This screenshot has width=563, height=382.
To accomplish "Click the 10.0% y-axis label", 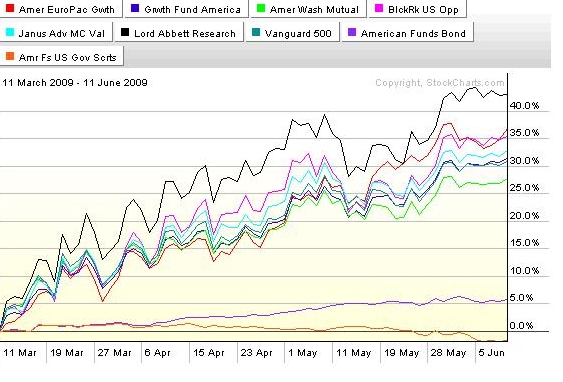I will pyautogui.click(x=525, y=270).
